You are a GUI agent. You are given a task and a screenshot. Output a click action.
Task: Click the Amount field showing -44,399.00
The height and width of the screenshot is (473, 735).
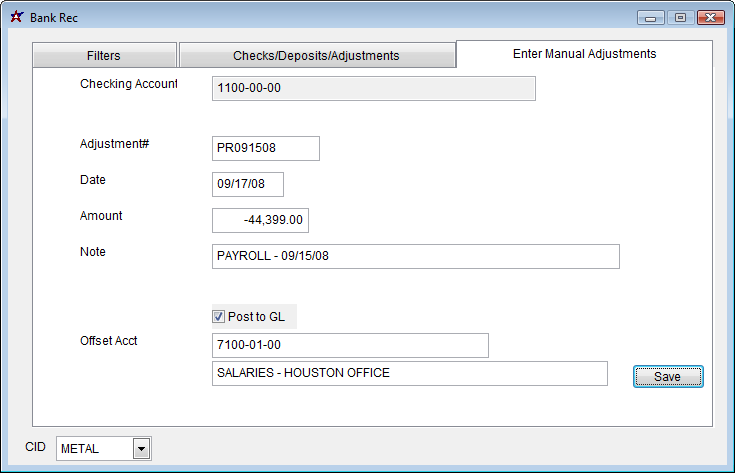[260, 220]
